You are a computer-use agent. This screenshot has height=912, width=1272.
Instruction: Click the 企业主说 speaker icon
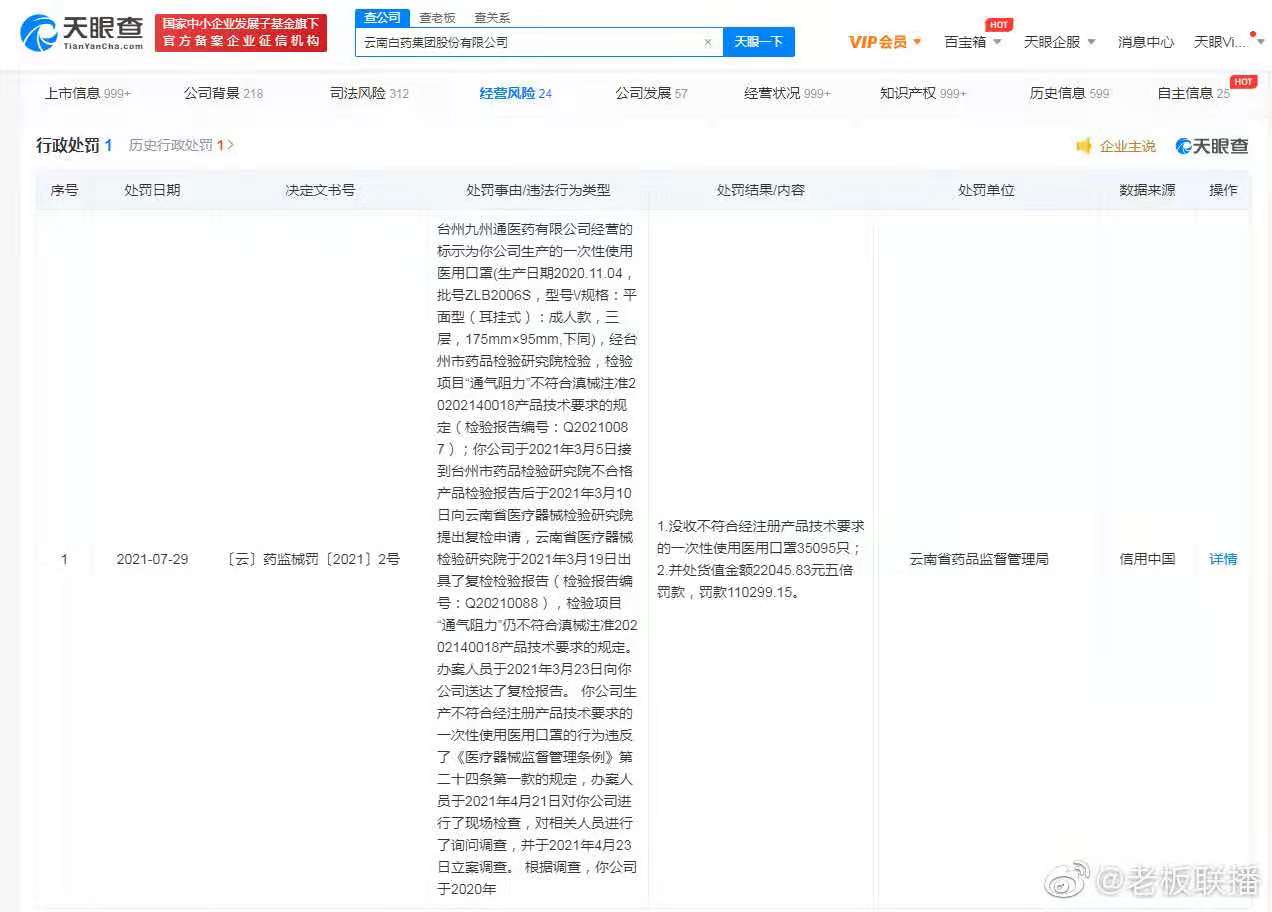click(1084, 146)
